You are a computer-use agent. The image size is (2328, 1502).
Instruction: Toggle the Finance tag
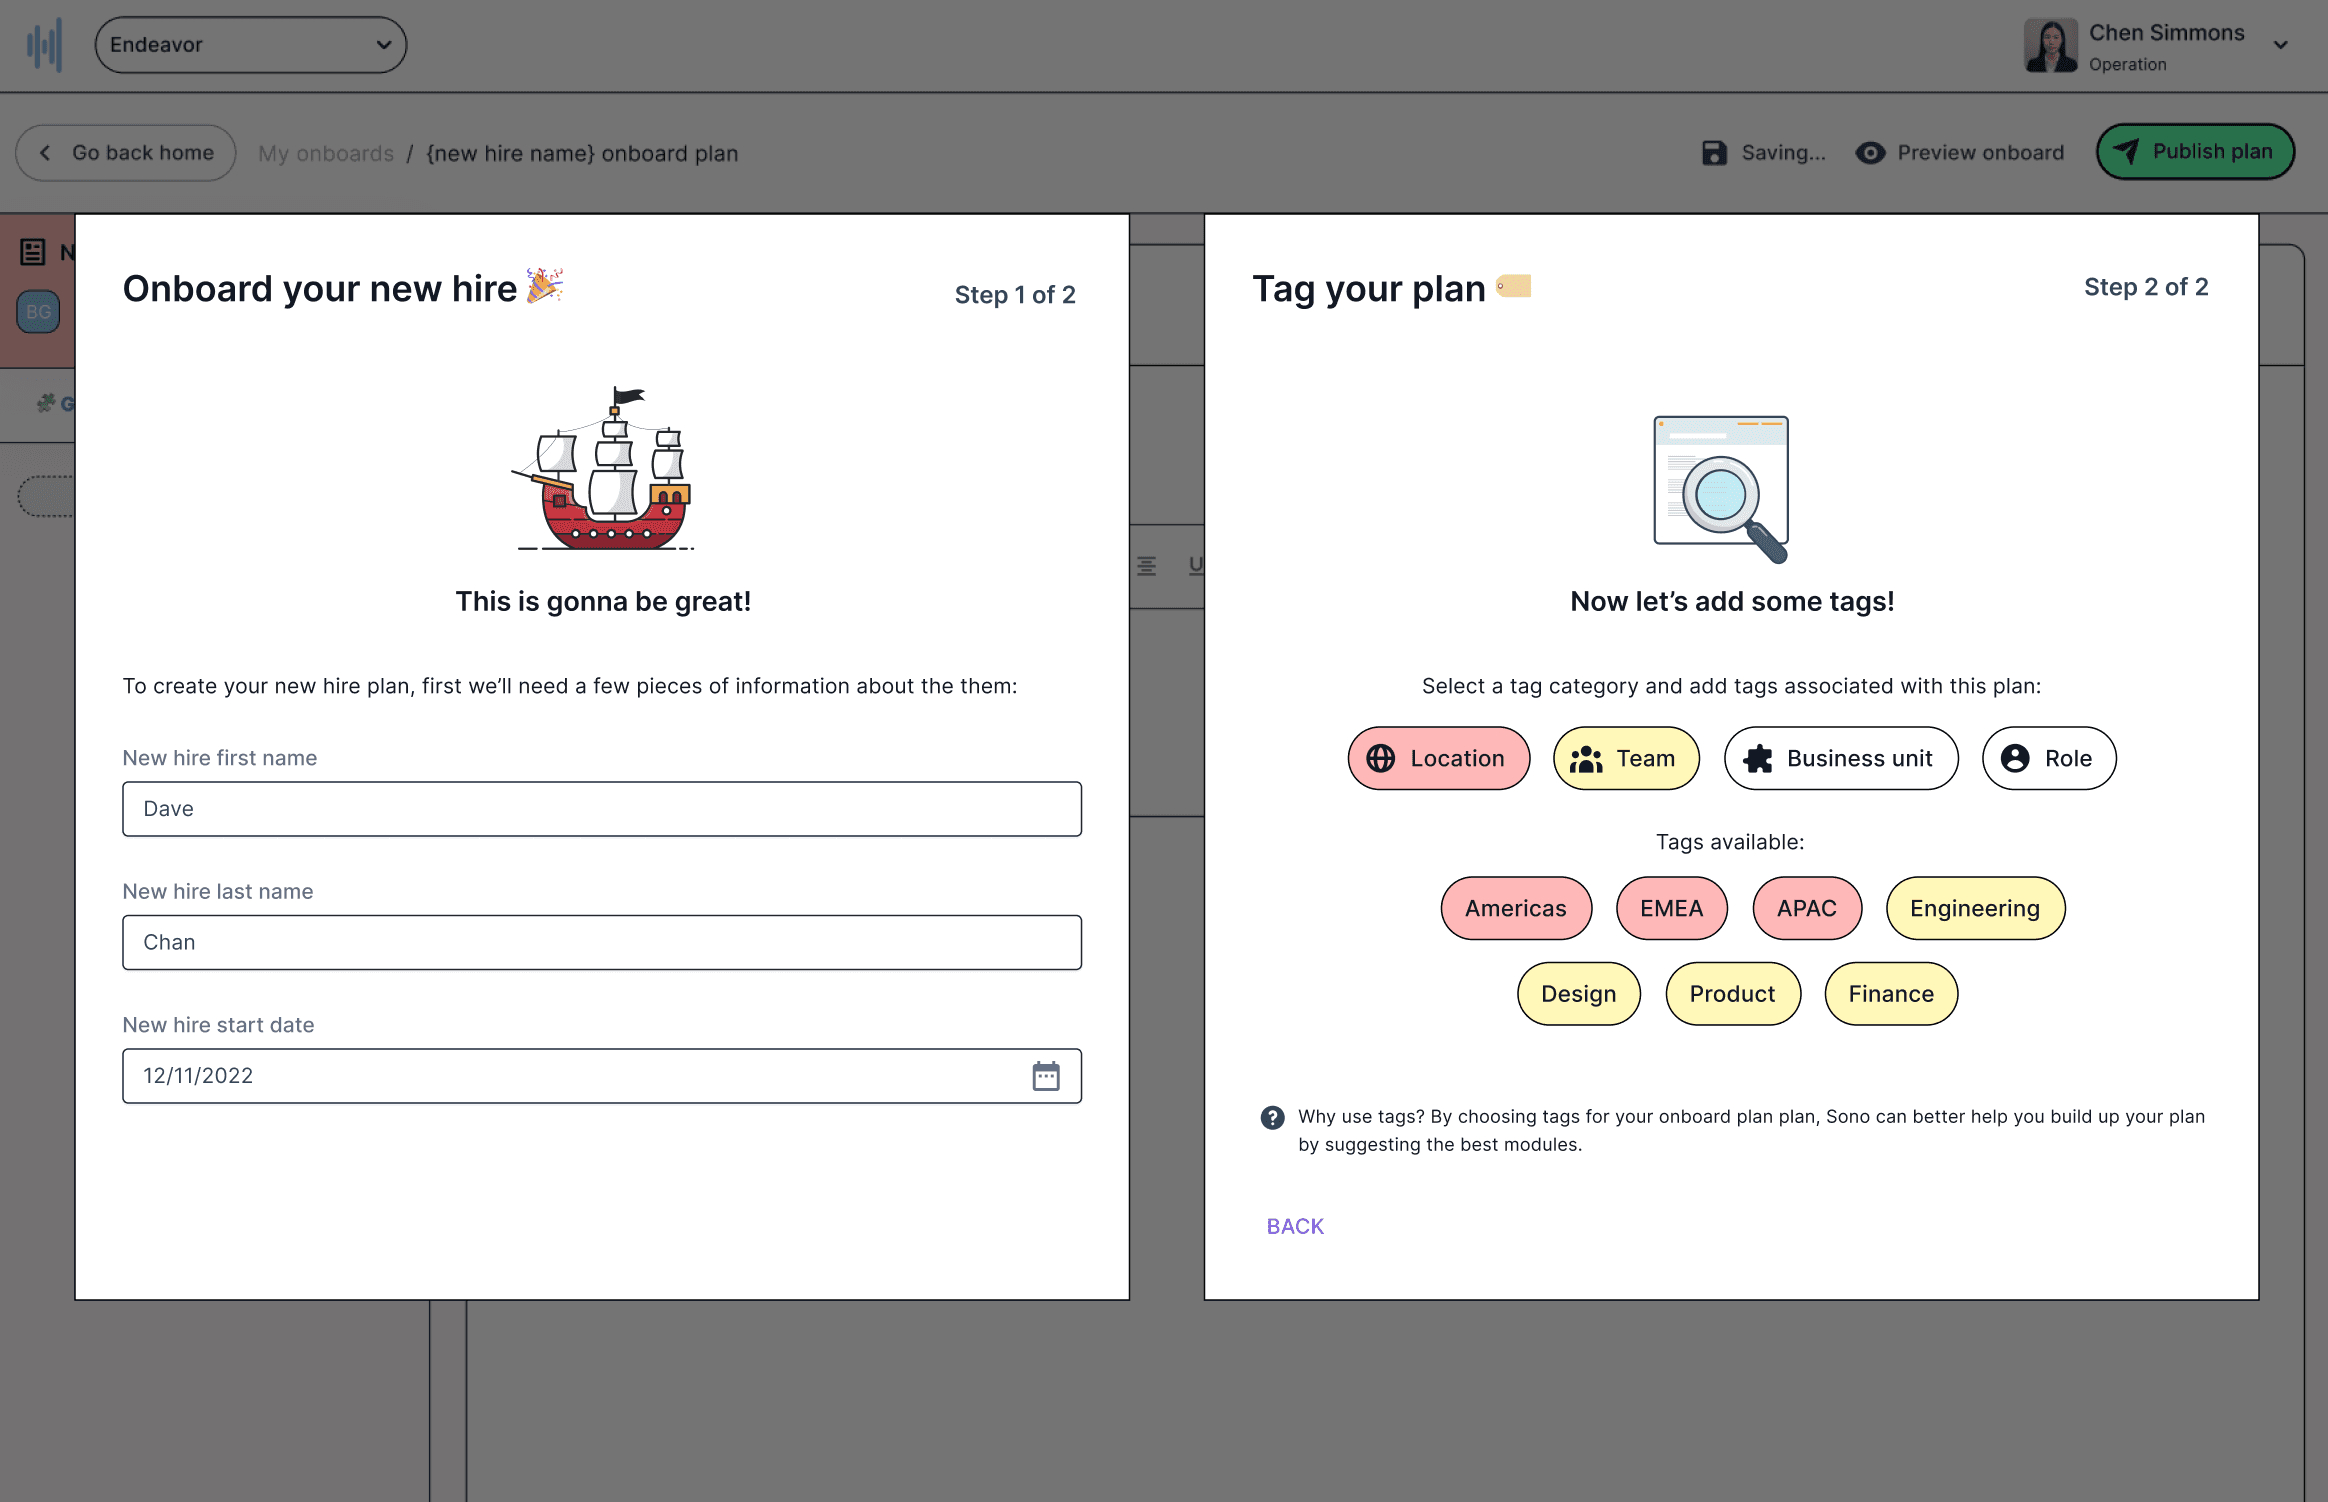(x=1890, y=994)
